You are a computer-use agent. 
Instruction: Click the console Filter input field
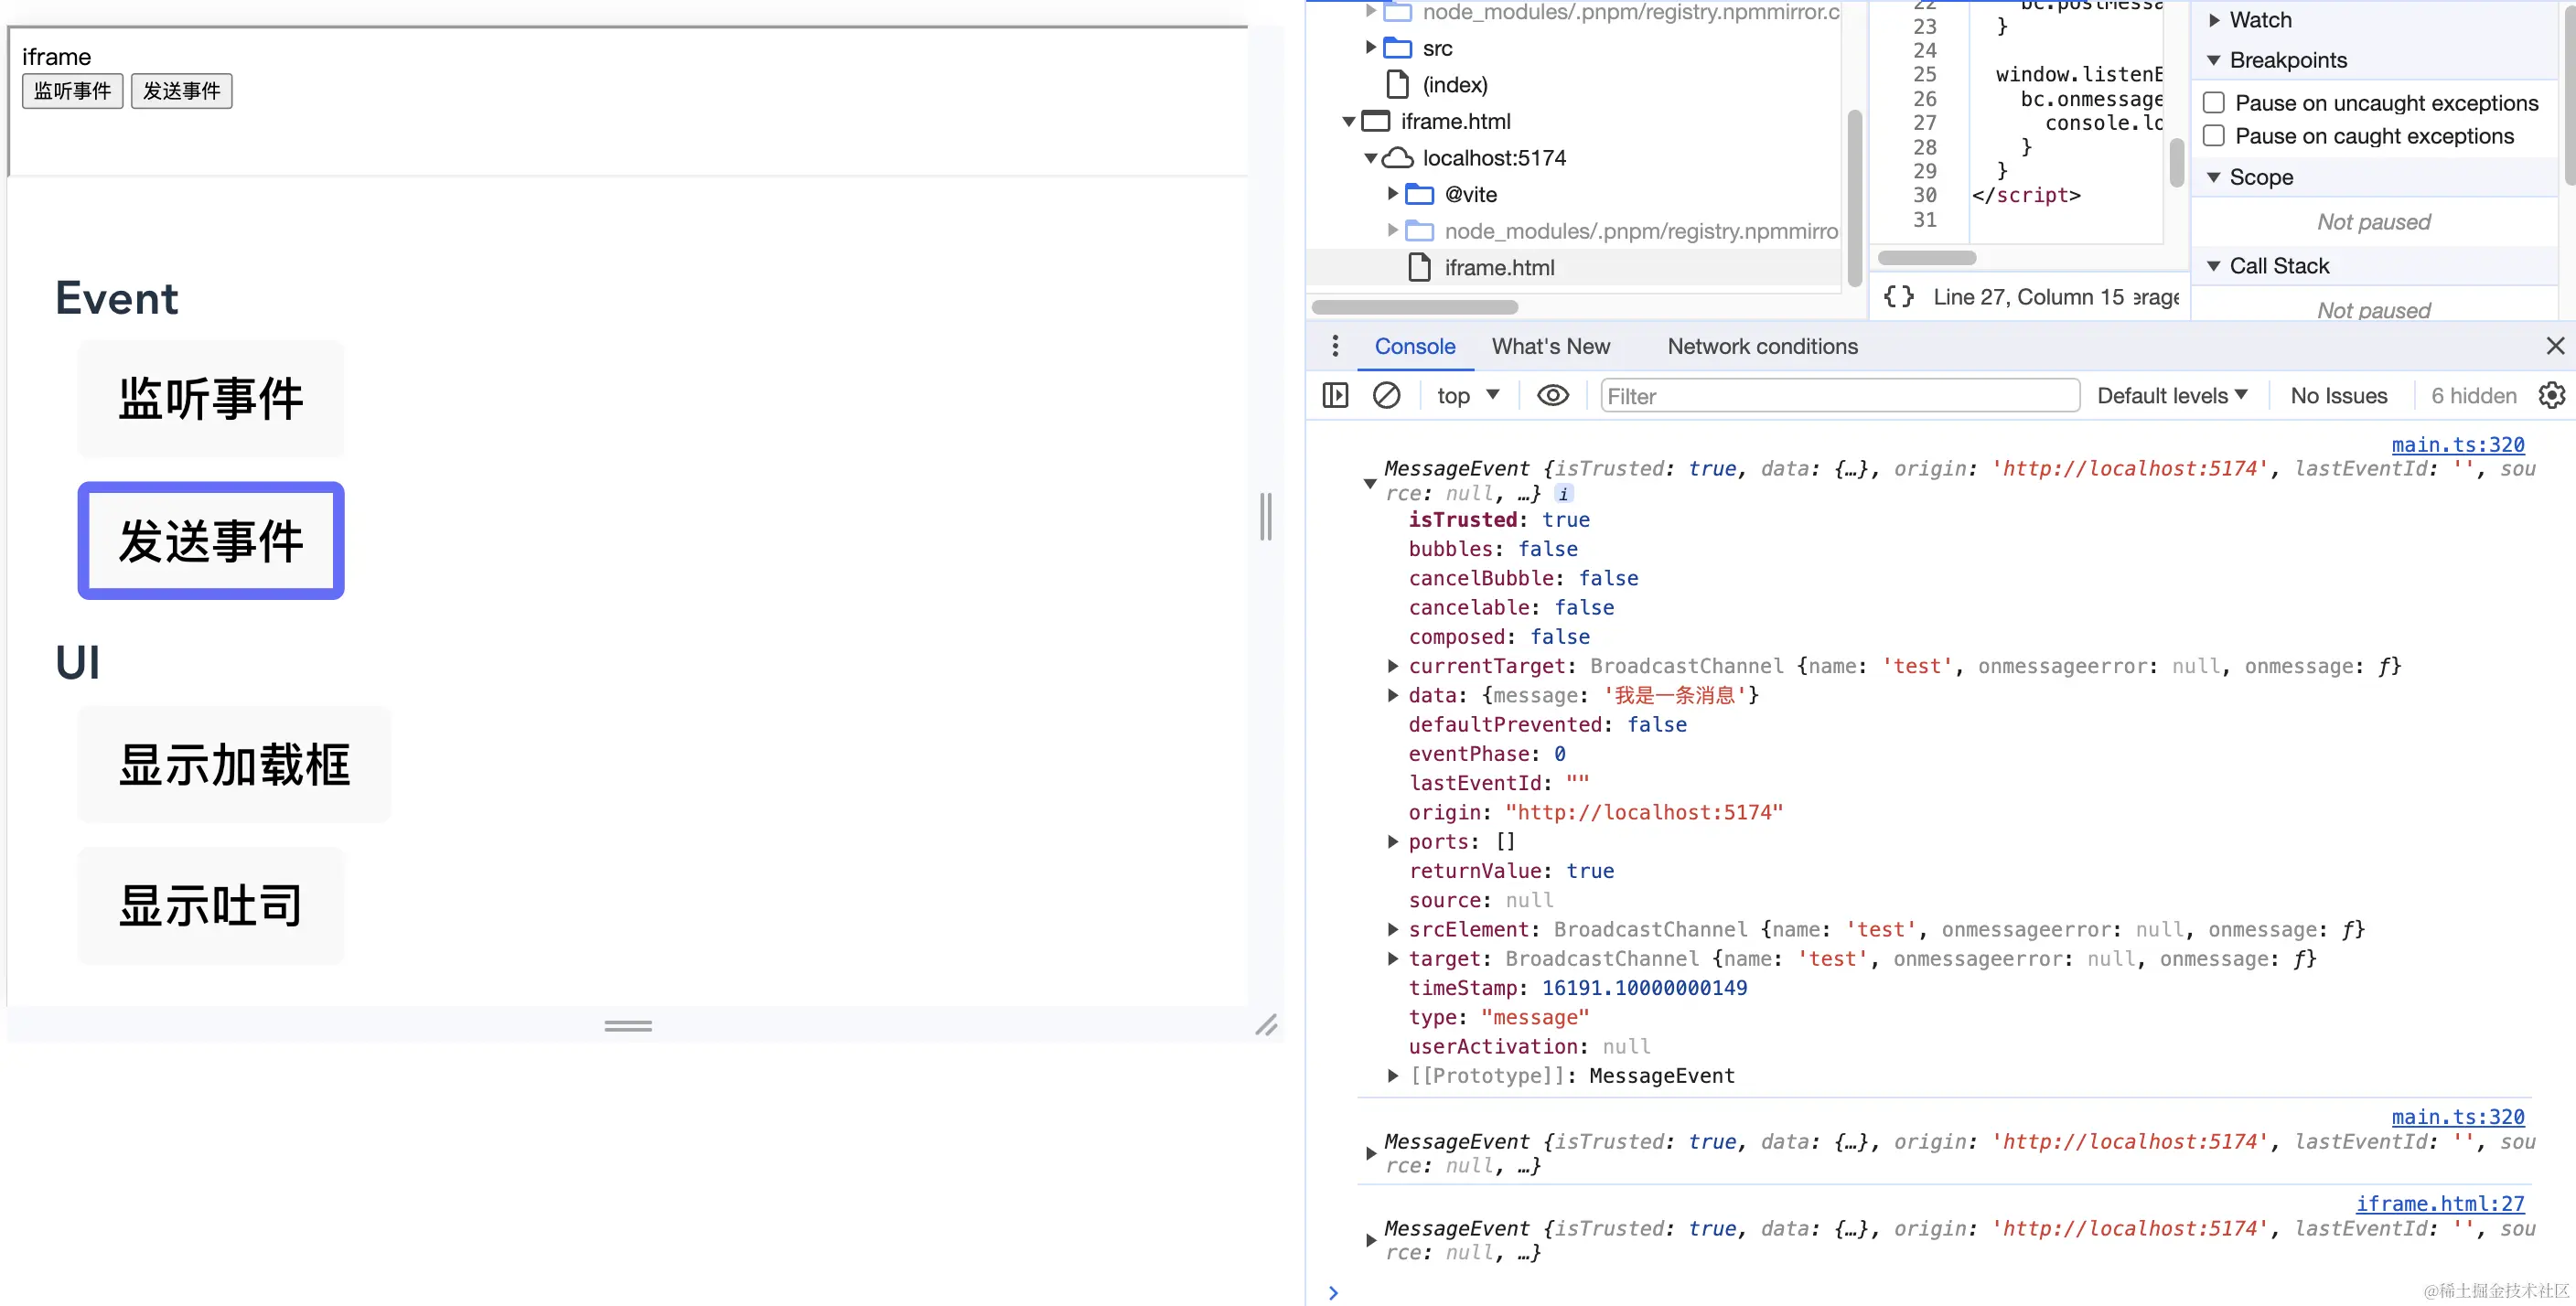point(1839,396)
